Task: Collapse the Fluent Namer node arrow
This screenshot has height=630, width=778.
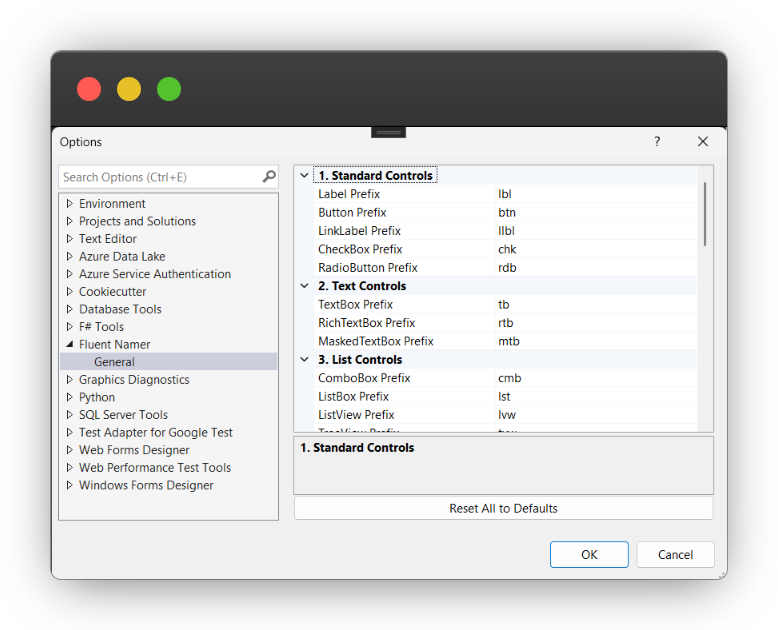Action: [69, 344]
